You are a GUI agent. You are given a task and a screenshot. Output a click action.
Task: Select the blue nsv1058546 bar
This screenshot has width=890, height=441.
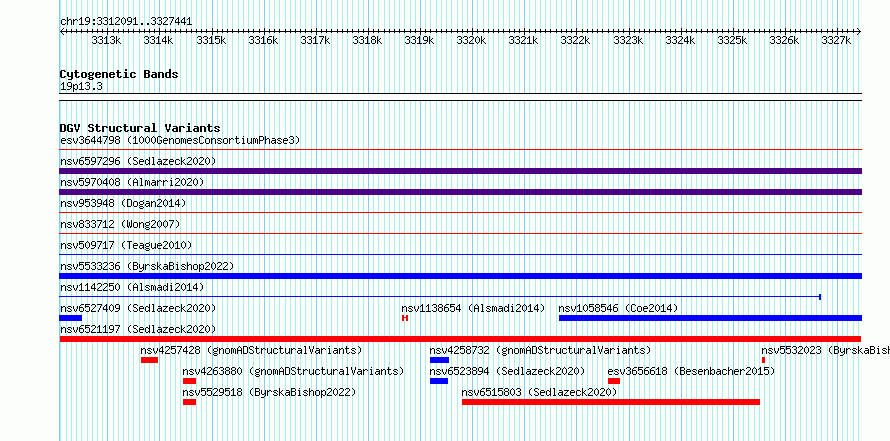[710, 318]
